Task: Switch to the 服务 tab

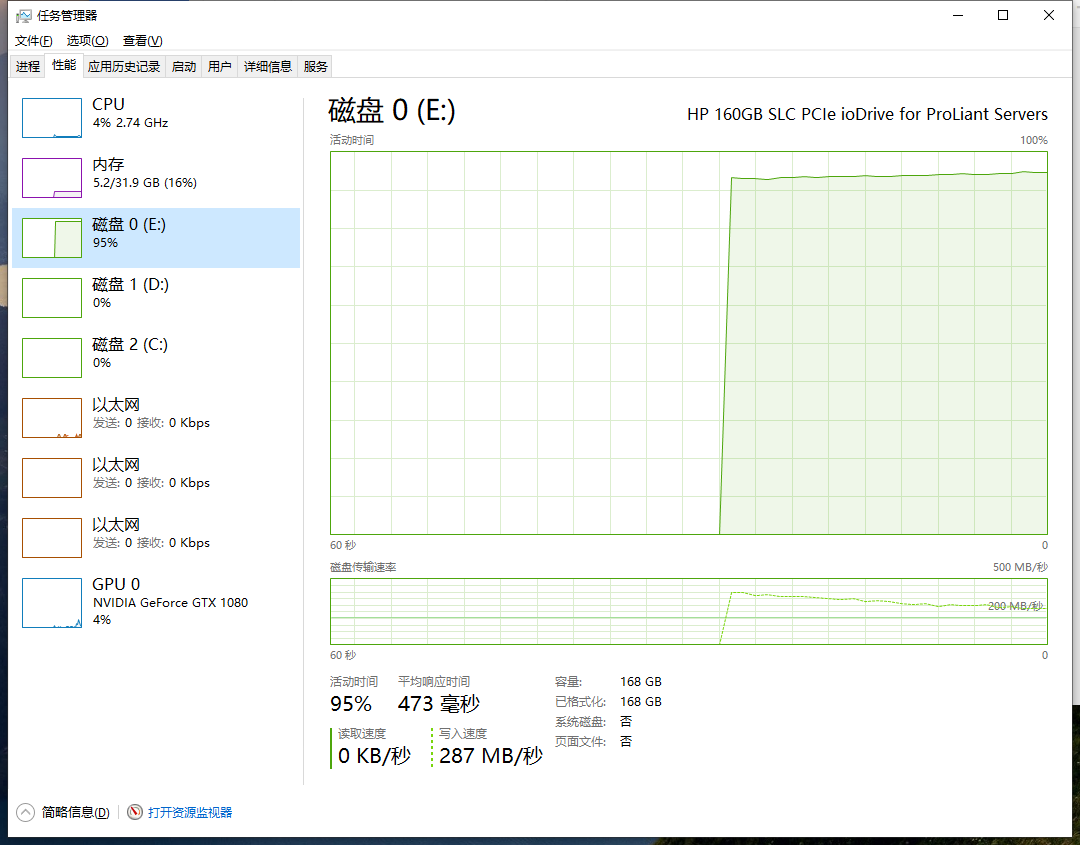Action: pyautogui.click(x=315, y=67)
